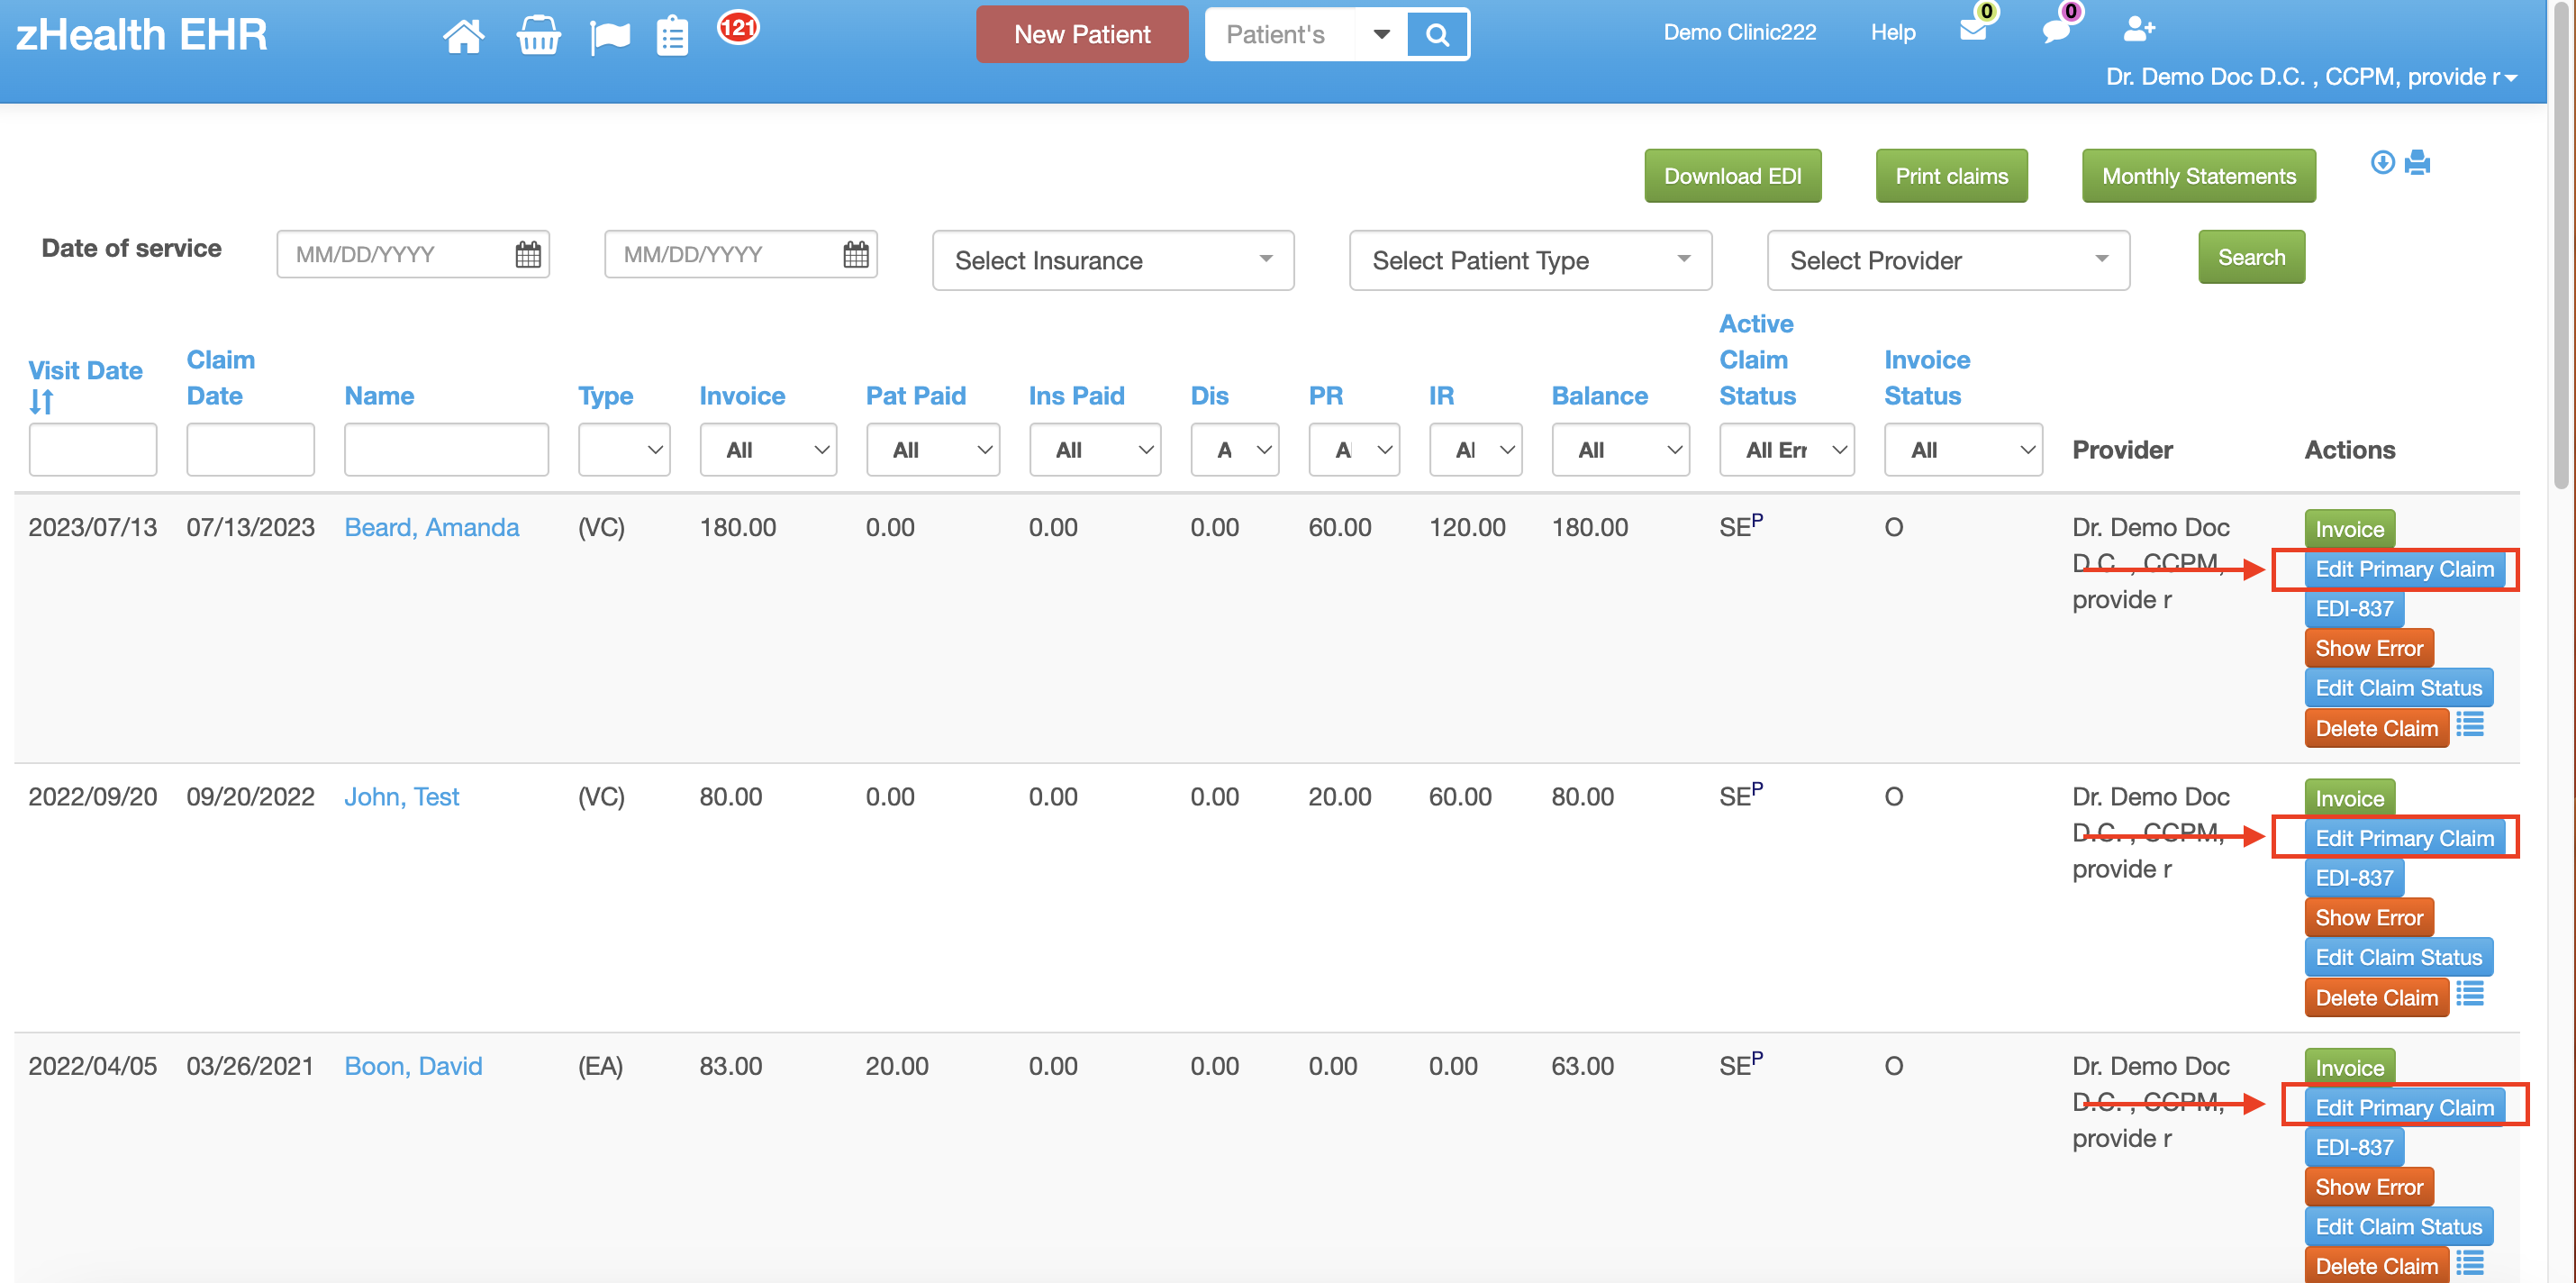Expand the Select Insurance dropdown
The image size is (2576, 1283).
1112,260
